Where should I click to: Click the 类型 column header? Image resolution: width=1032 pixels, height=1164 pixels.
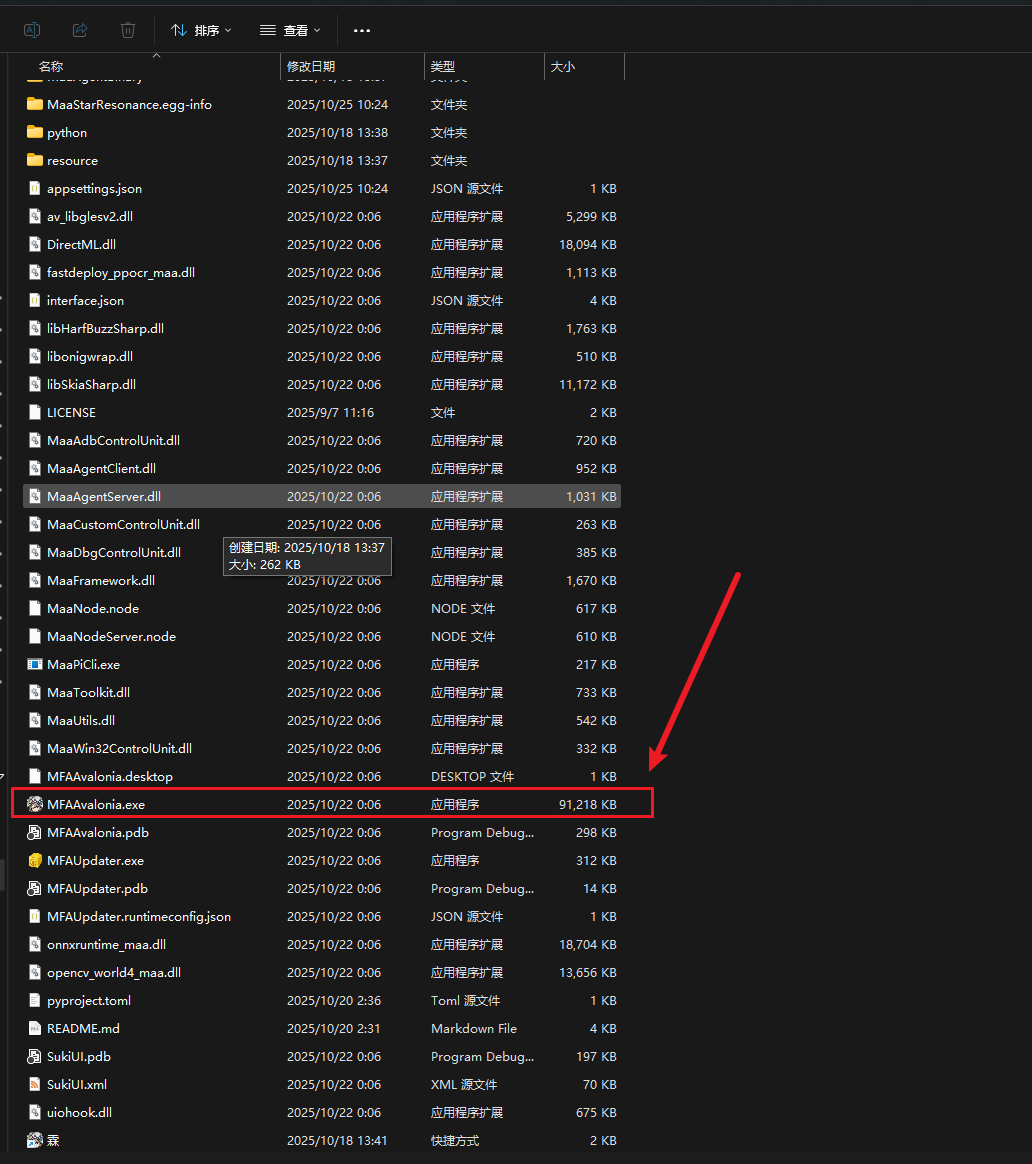click(443, 66)
